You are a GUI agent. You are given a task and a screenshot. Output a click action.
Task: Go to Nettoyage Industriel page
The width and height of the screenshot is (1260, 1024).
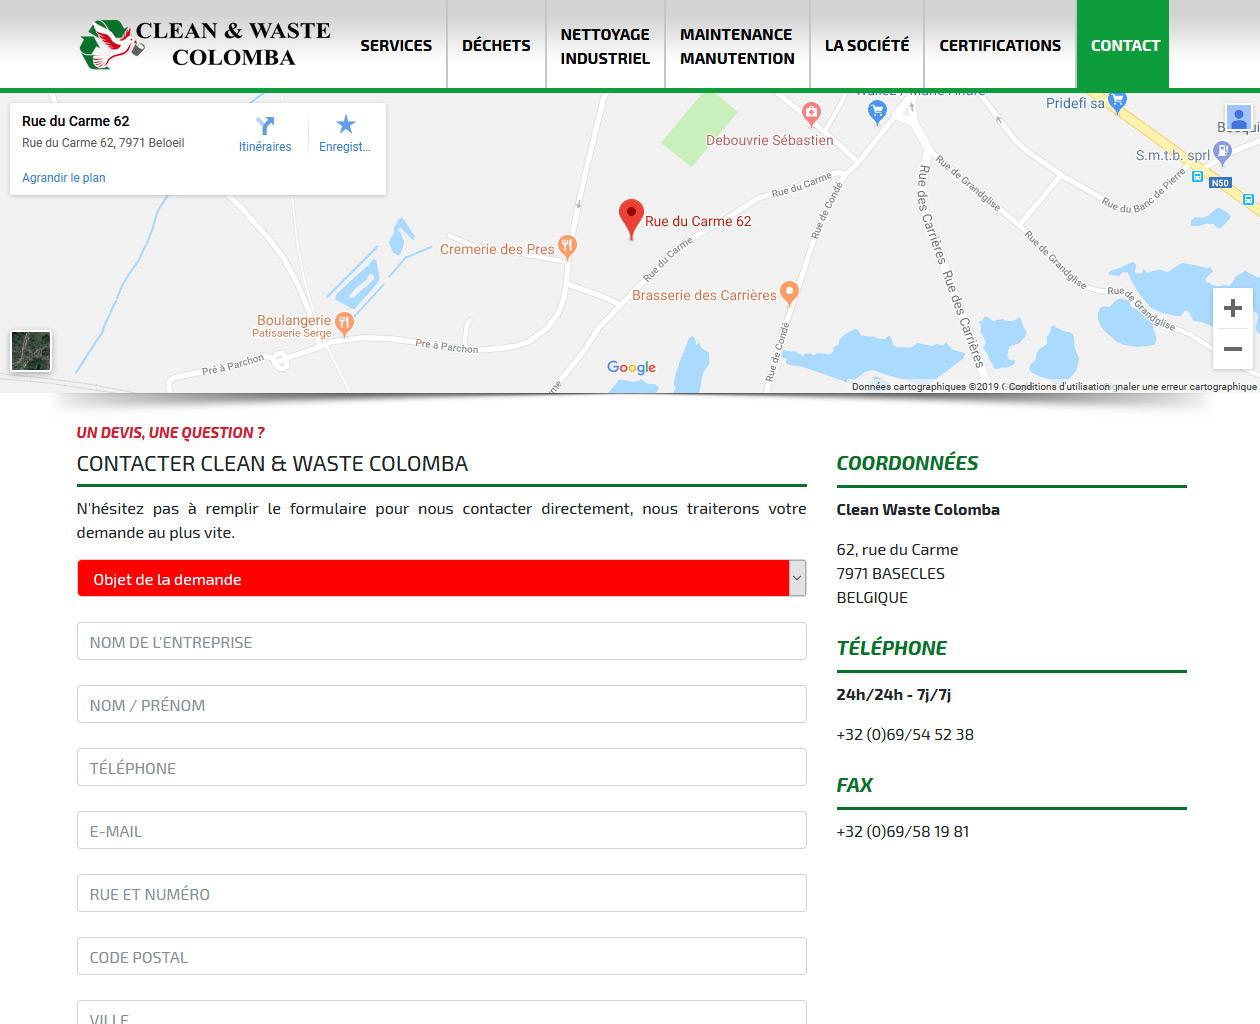point(605,46)
